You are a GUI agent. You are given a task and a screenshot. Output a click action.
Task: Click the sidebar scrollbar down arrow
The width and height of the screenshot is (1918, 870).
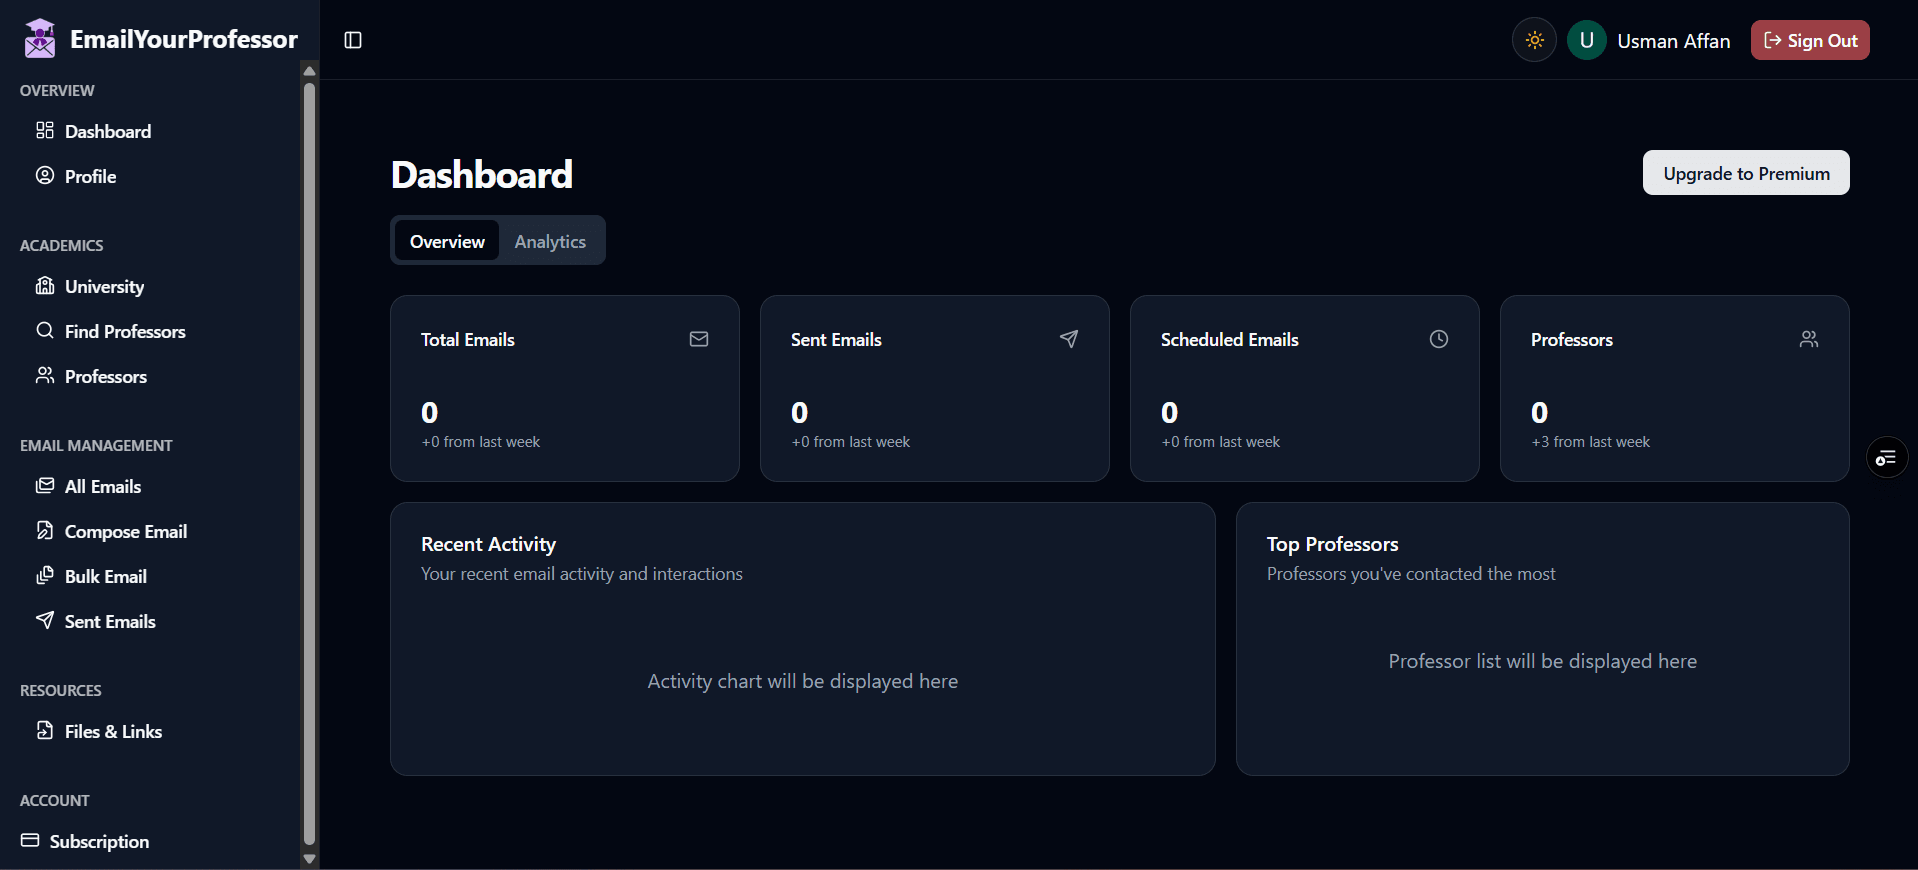tap(309, 858)
